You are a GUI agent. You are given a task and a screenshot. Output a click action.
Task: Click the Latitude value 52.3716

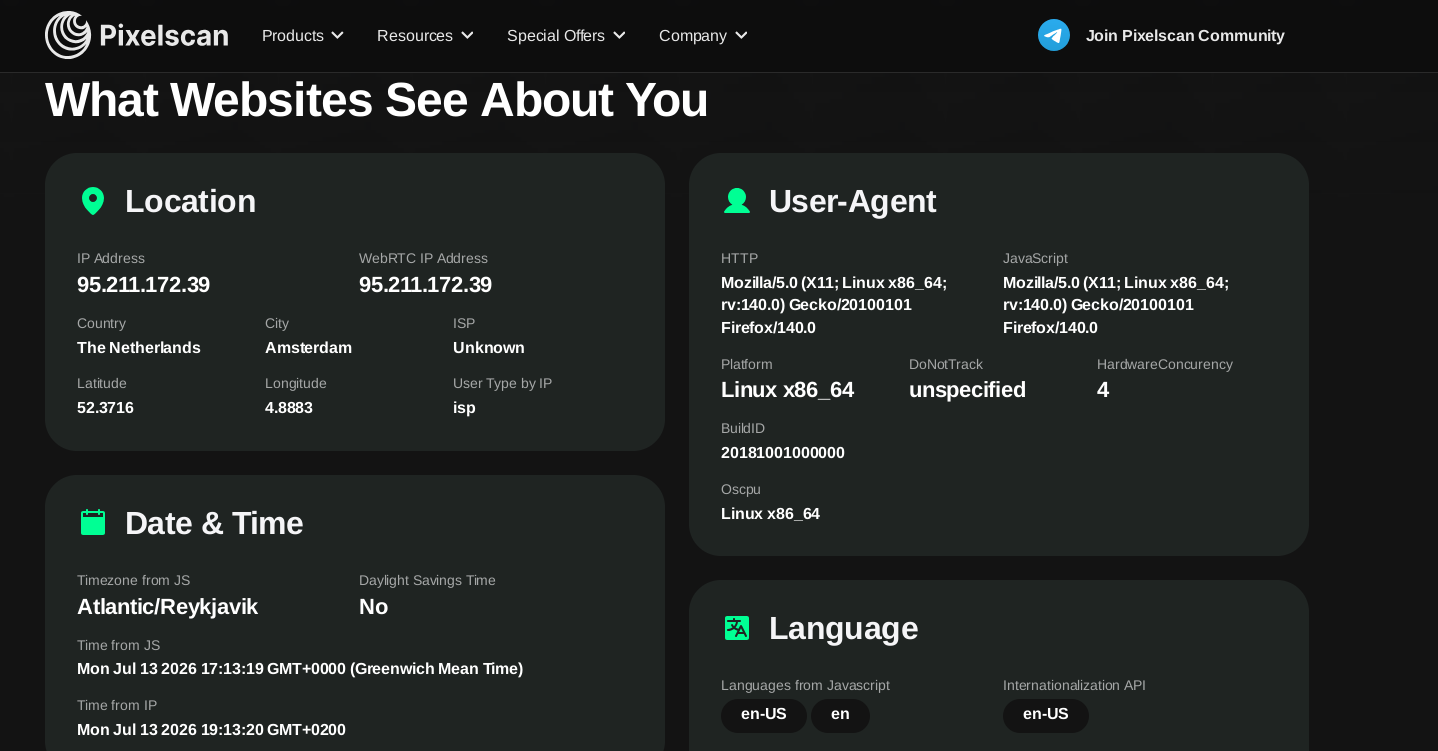(105, 408)
